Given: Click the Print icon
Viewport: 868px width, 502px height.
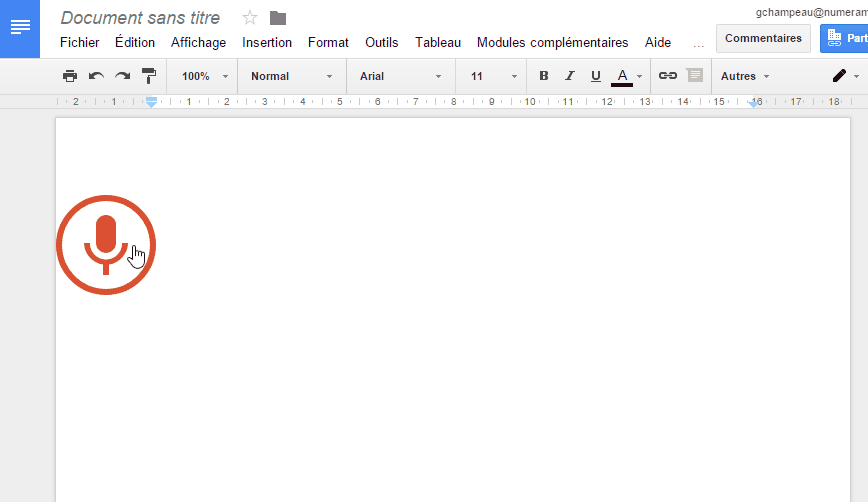Looking at the screenshot, I should click(x=70, y=76).
